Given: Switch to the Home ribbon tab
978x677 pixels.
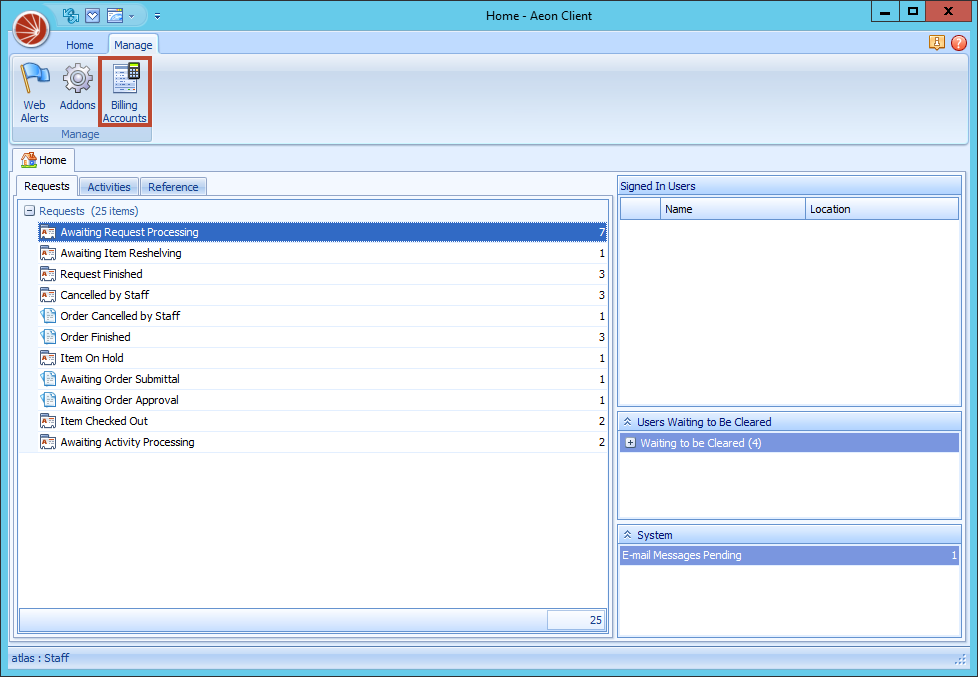Looking at the screenshot, I should pos(79,44).
